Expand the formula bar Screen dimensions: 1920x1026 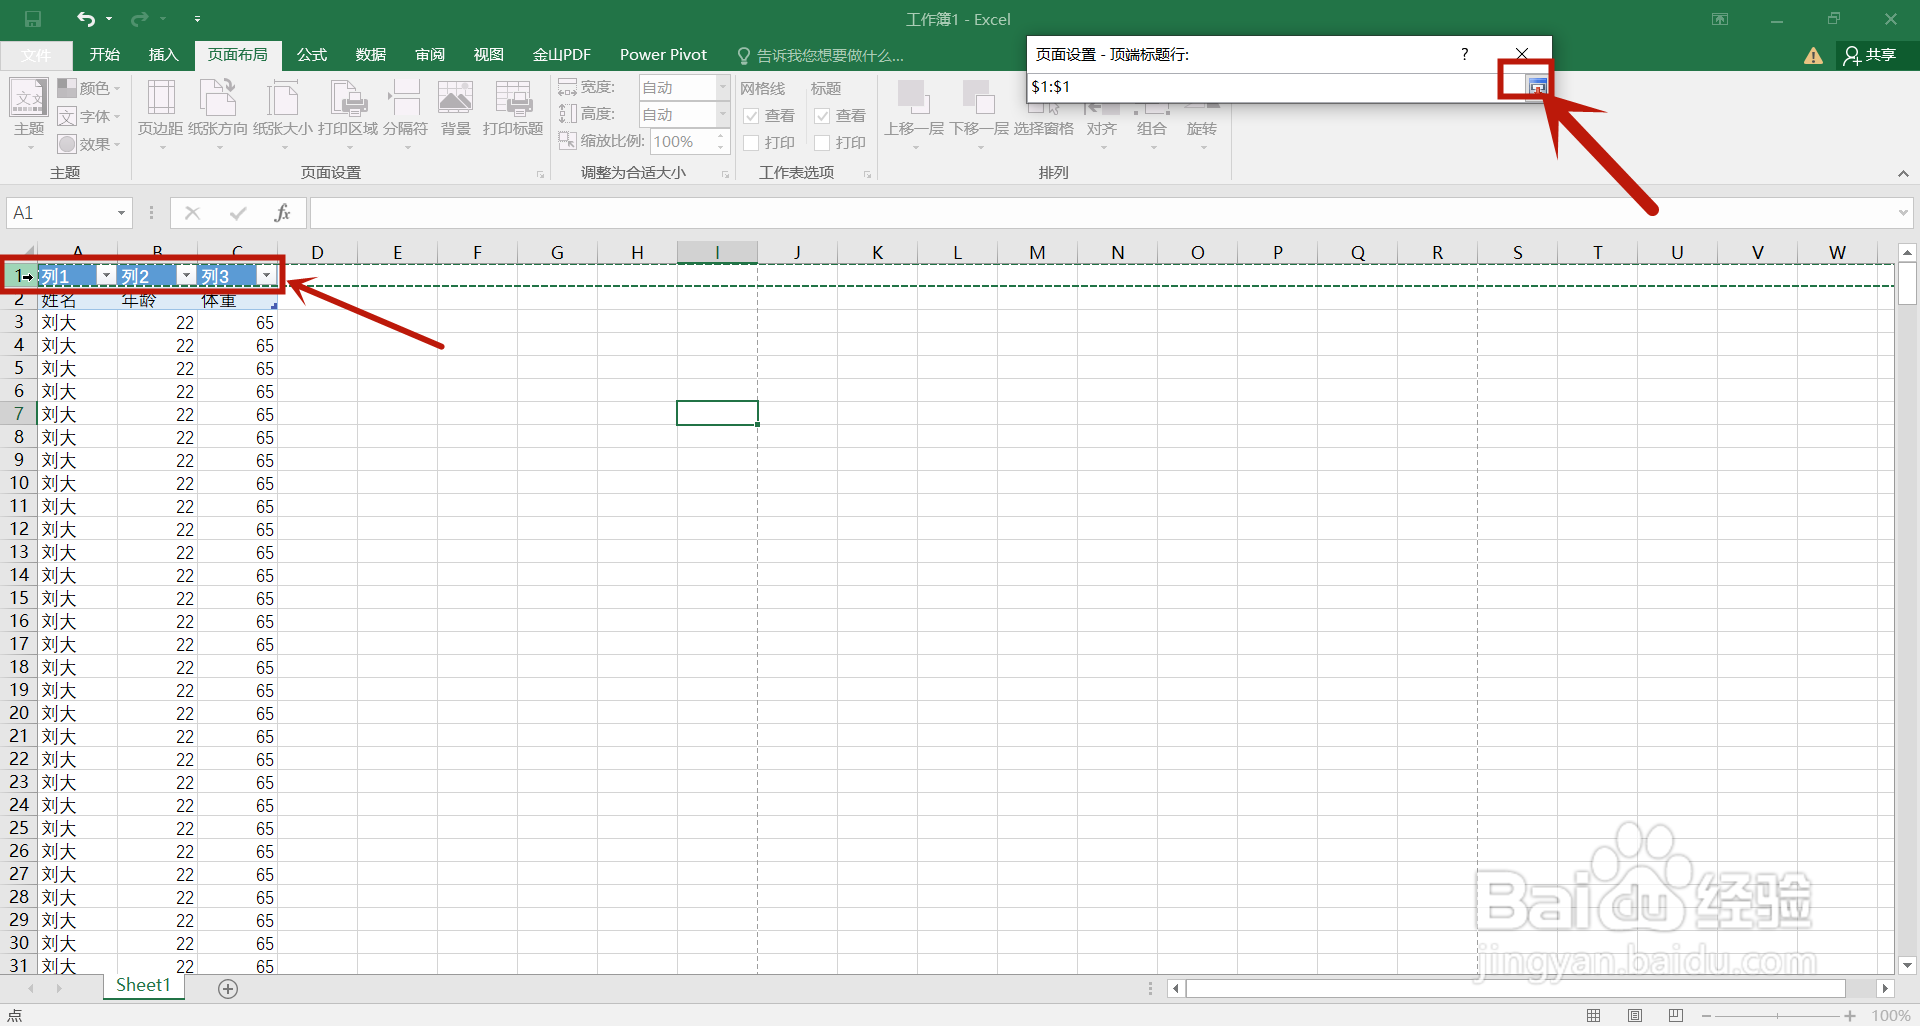point(1903,213)
